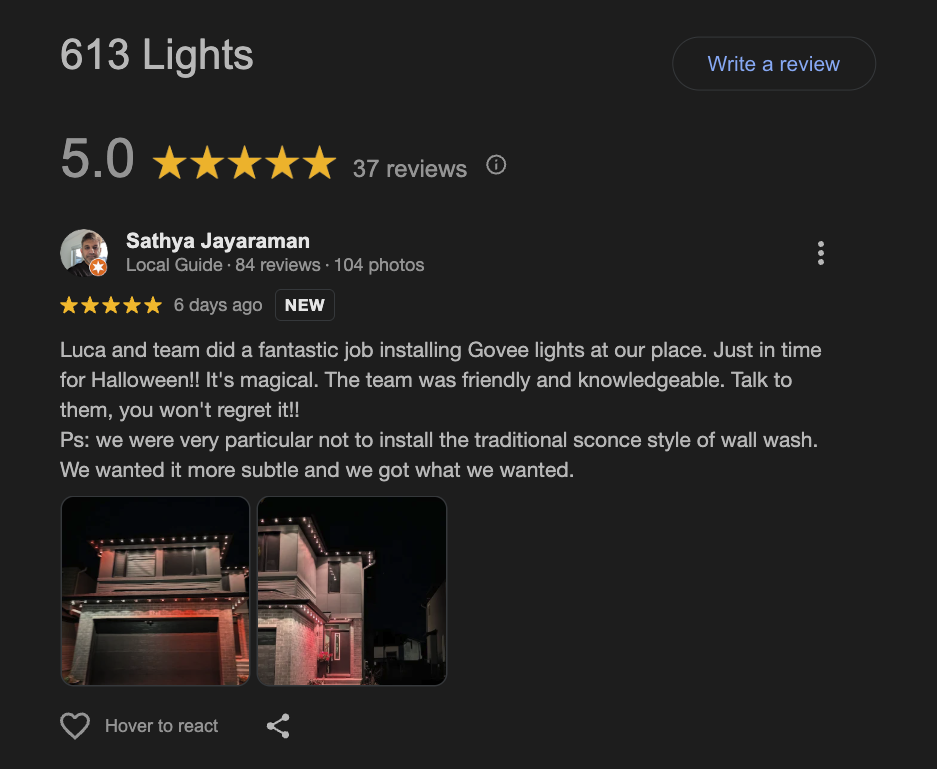This screenshot has width=937, height=769.
Task: Click the share icon under the review photos
Action: (278, 726)
